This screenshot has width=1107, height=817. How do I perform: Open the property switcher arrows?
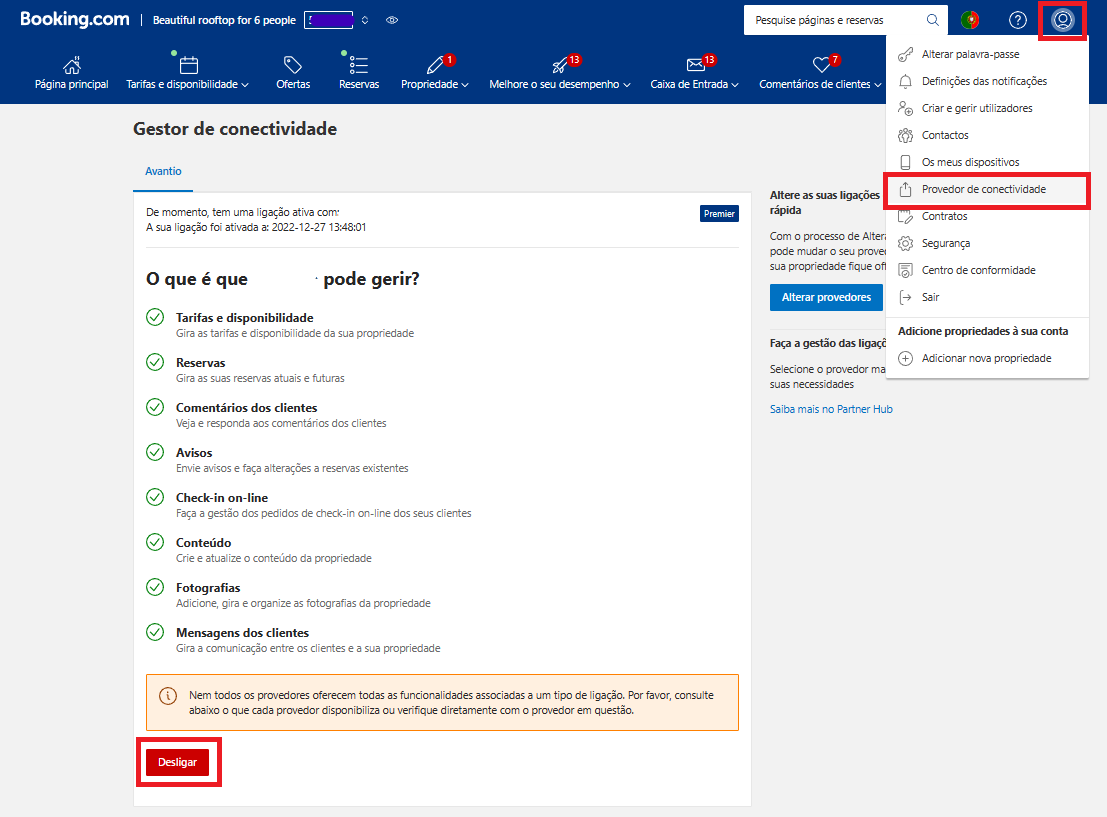click(x=365, y=20)
